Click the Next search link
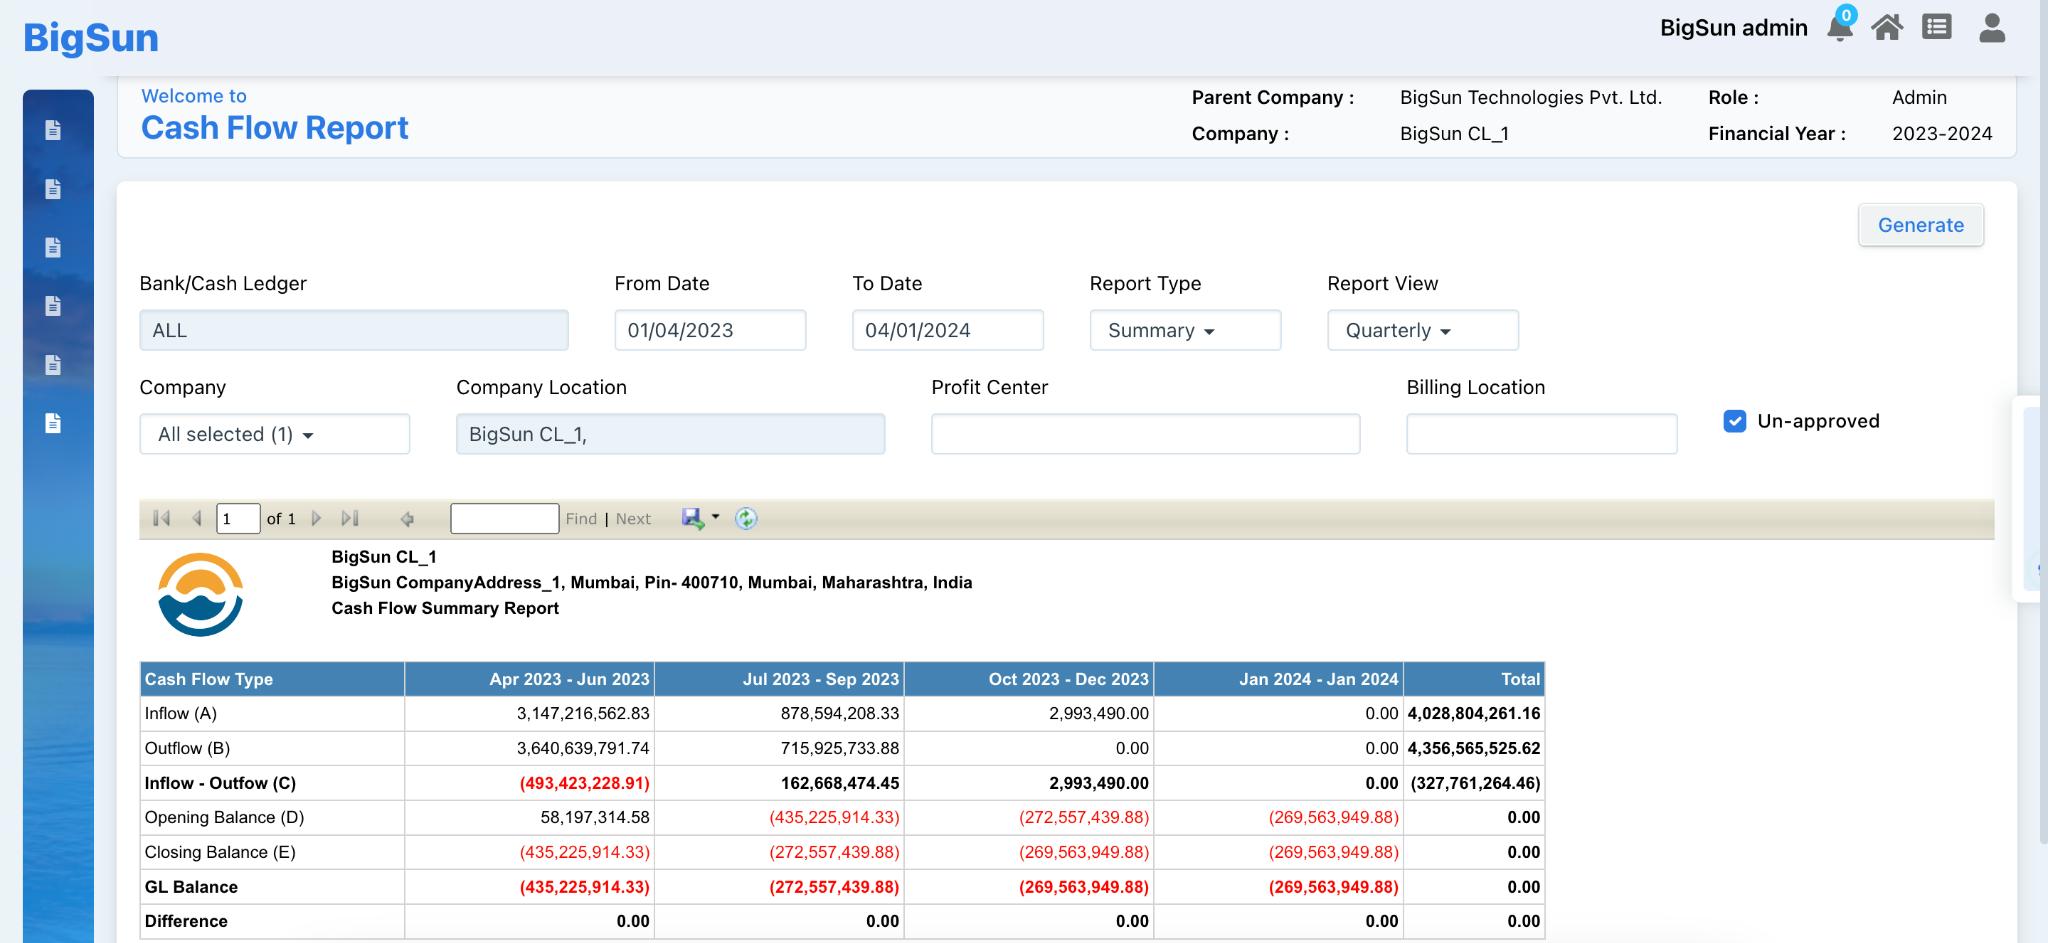This screenshot has height=943, width=2048. [x=633, y=518]
